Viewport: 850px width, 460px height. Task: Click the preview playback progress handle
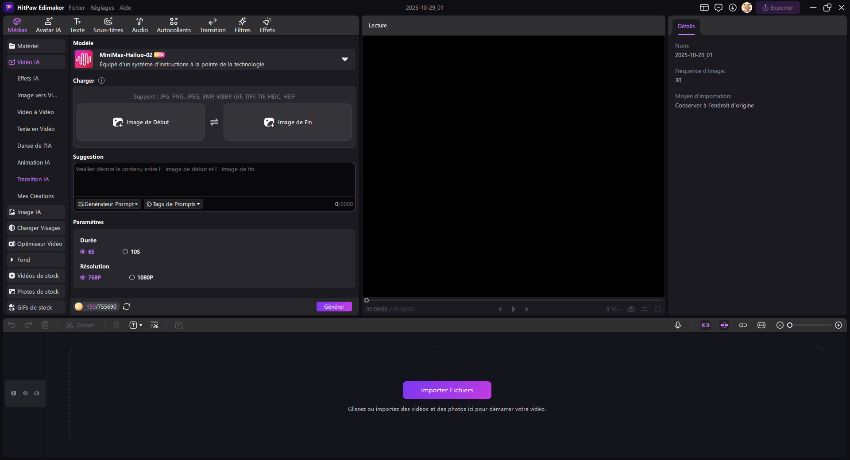click(x=366, y=300)
